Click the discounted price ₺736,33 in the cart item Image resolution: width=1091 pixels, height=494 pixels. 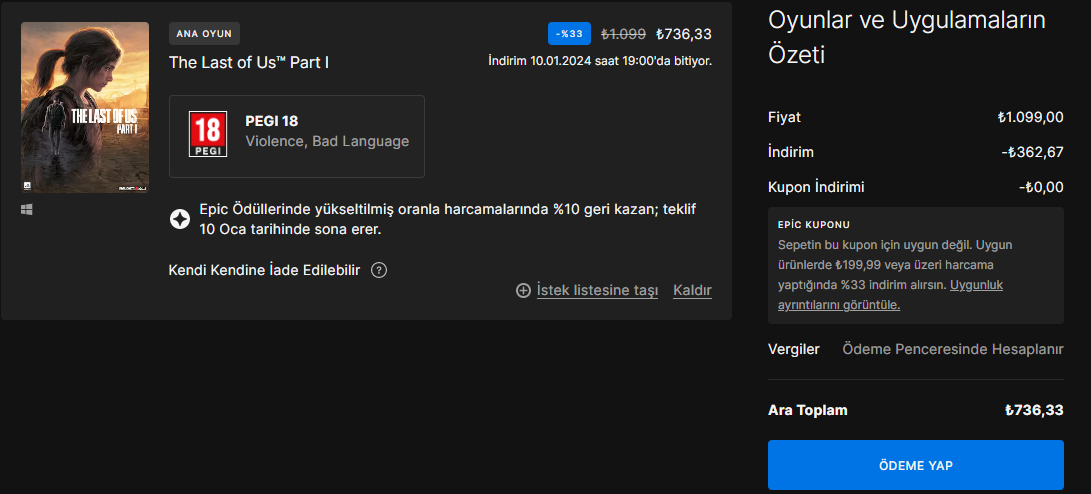pyautogui.click(x=684, y=33)
